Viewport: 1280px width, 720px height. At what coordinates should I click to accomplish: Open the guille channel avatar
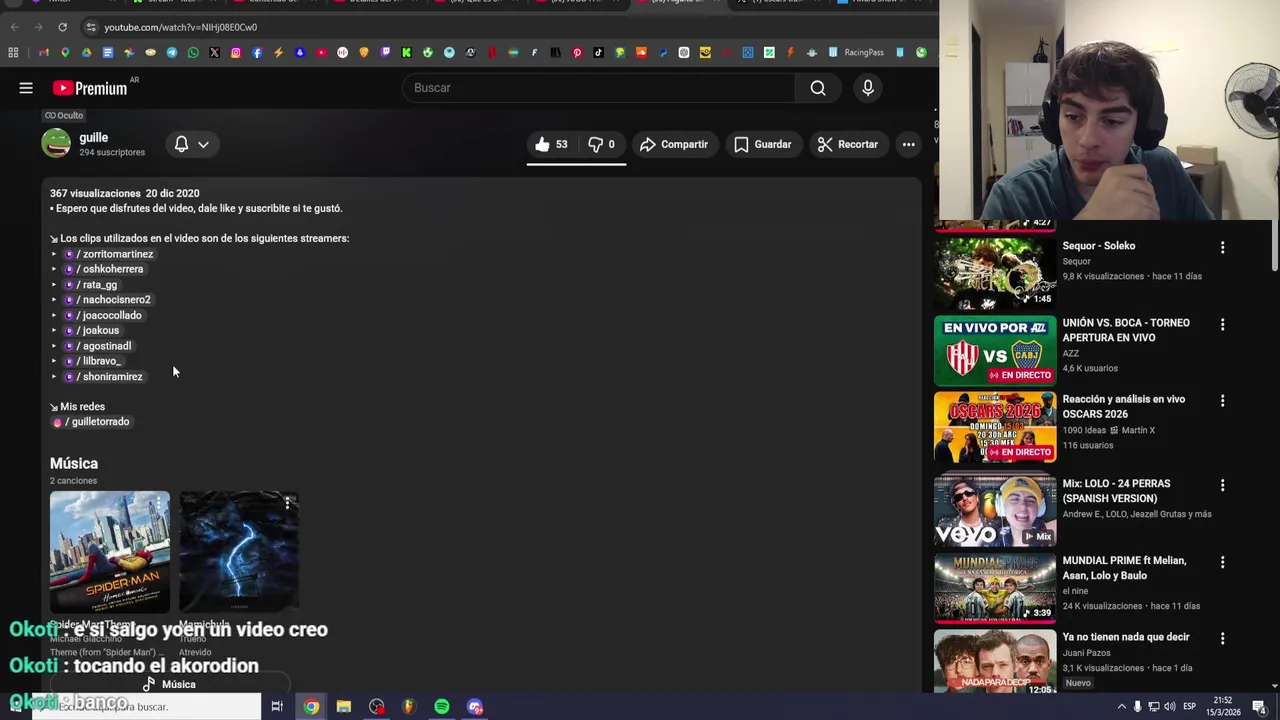(x=56, y=144)
